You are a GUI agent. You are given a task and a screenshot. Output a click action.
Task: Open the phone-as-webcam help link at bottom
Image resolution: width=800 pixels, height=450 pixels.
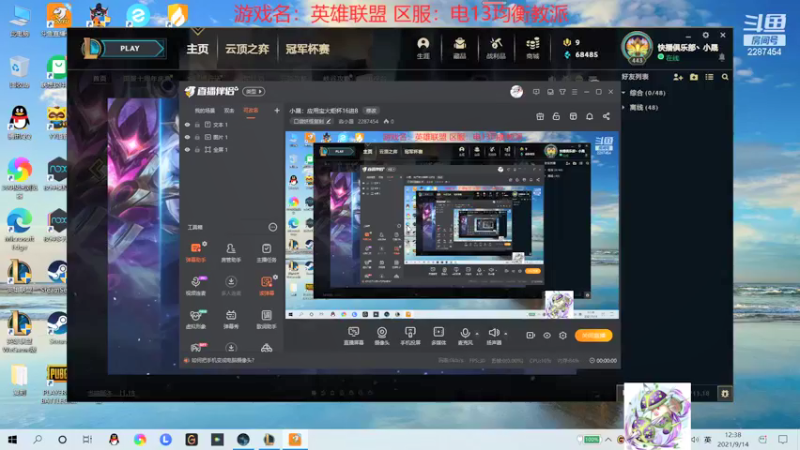(222, 360)
